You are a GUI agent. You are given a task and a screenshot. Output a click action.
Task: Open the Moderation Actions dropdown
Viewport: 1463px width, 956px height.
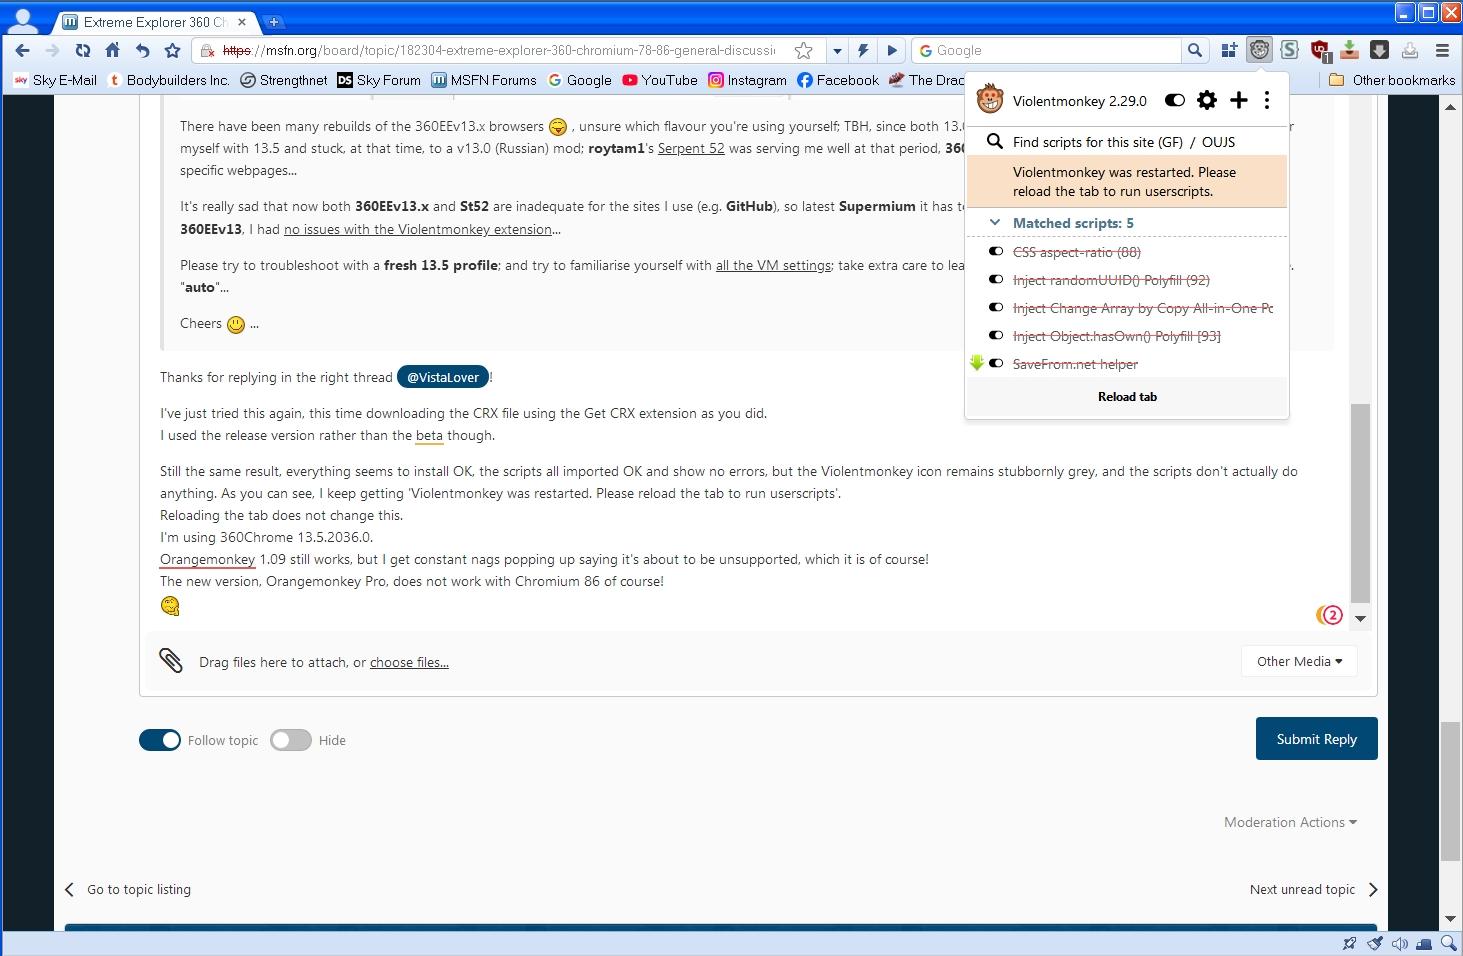tap(1290, 822)
